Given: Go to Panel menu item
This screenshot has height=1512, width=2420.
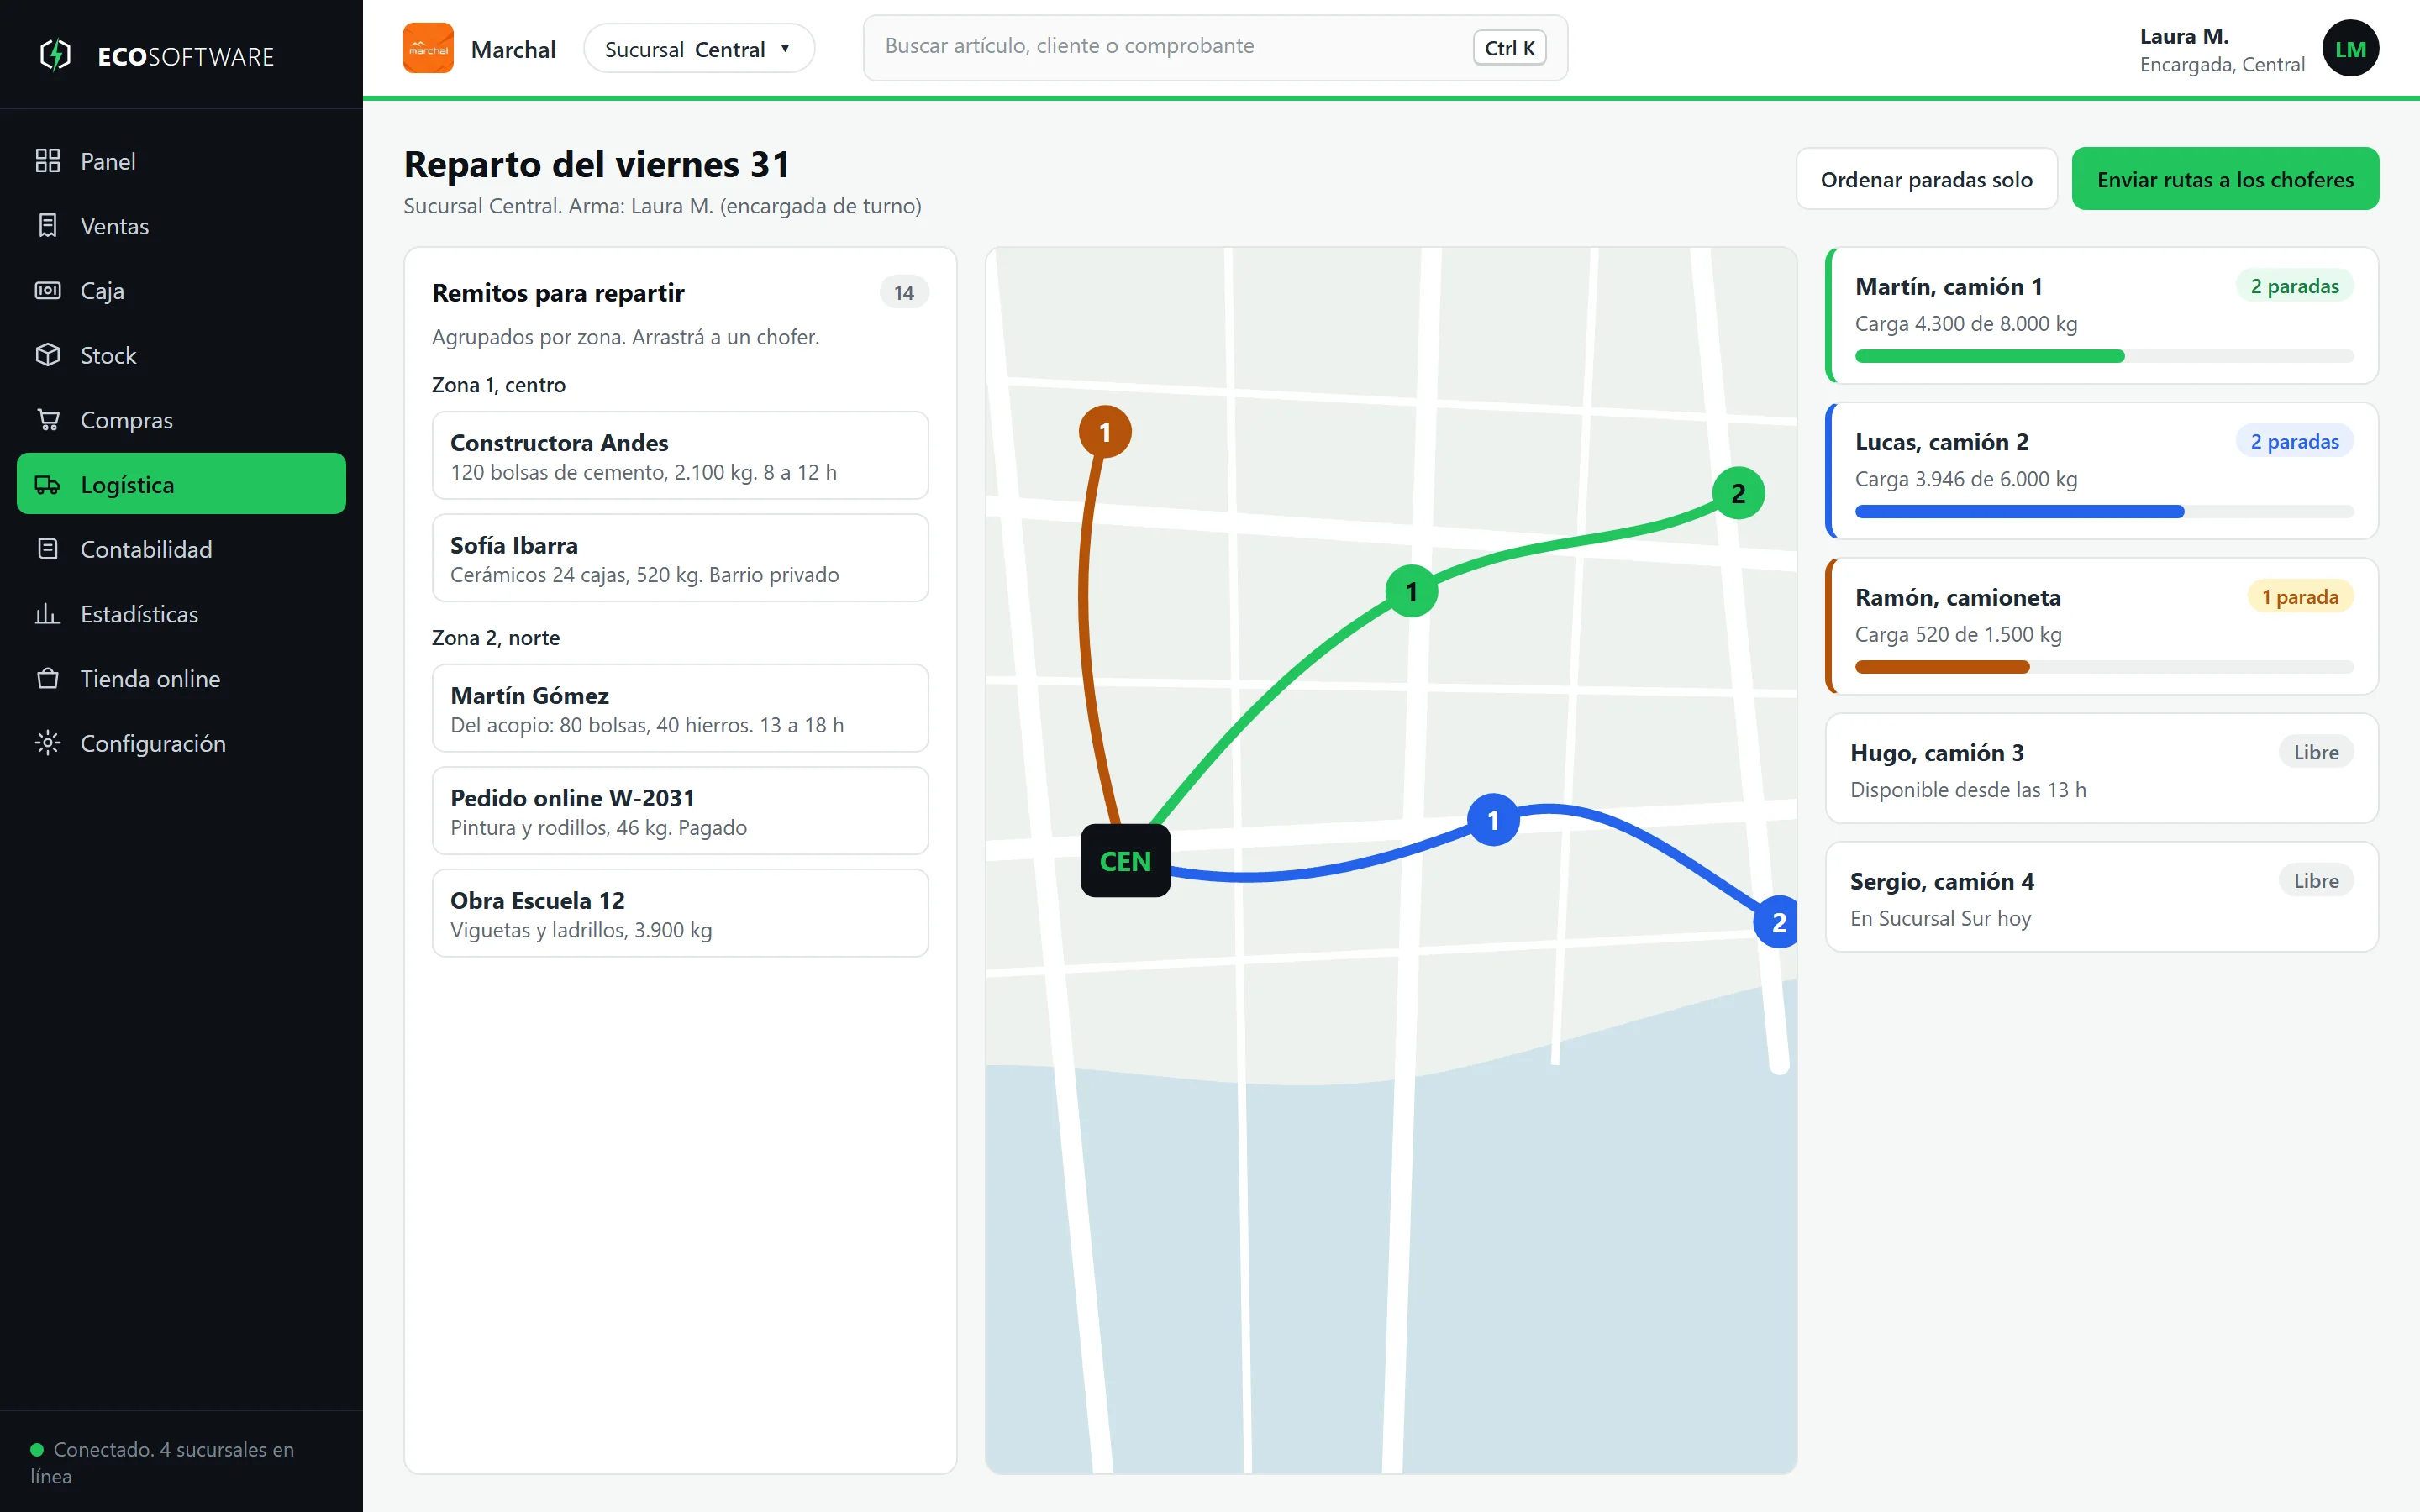Looking at the screenshot, I should pyautogui.click(x=181, y=161).
